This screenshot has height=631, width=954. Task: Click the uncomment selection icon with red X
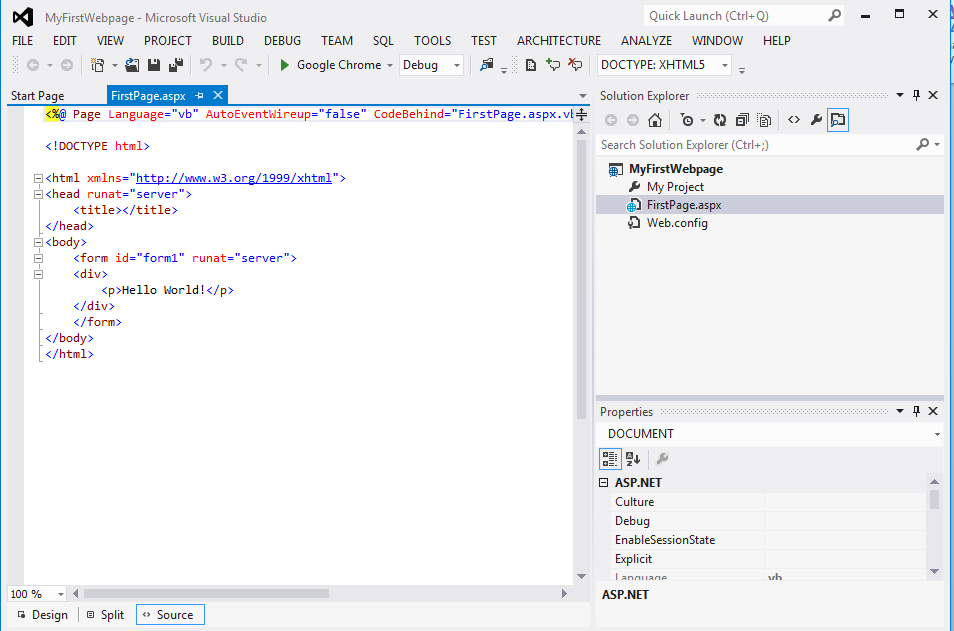point(575,64)
